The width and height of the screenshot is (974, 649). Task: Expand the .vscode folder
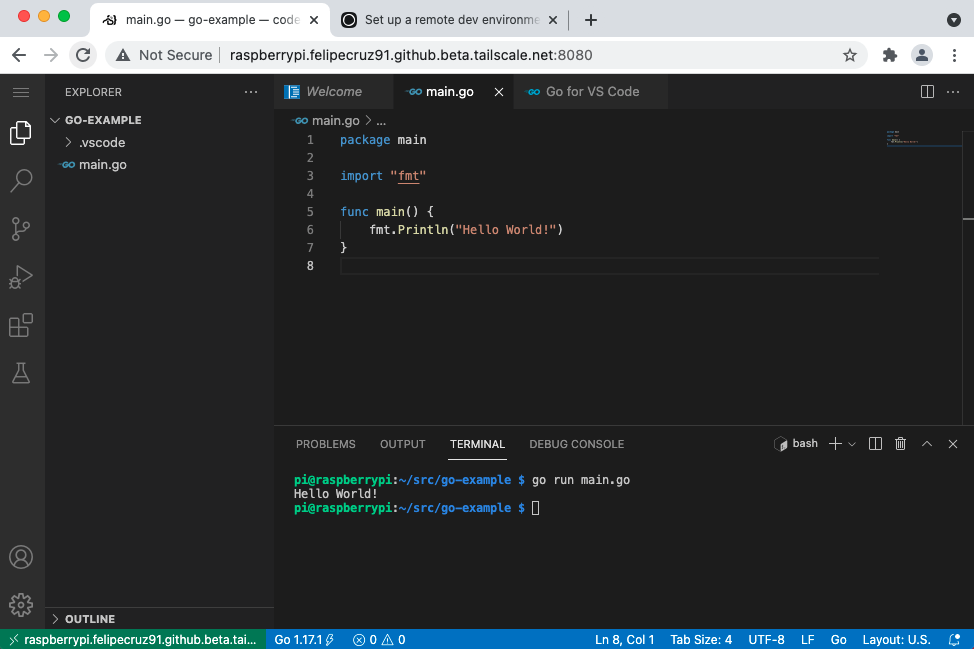point(159,142)
